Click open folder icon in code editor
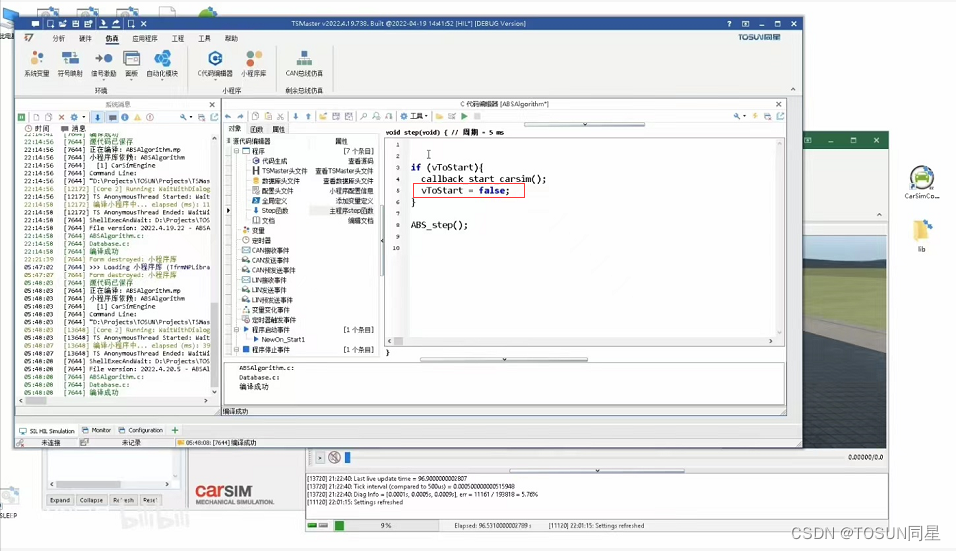956x551 pixels. [x=439, y=116]
